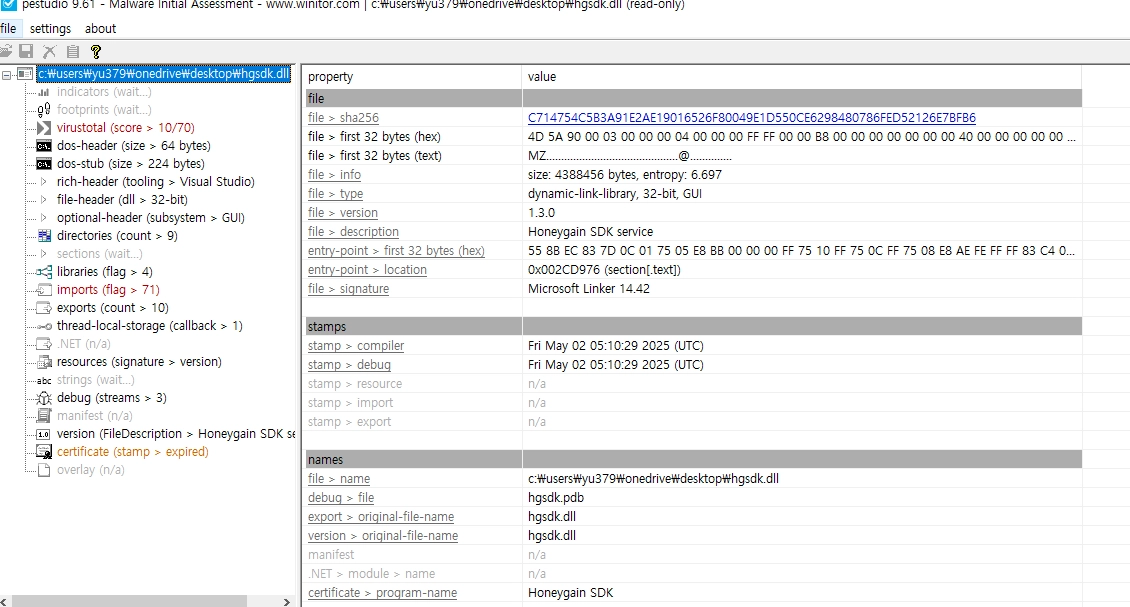Select 'directories (count > 9)' tree row
The width and height of the screenshot is (1130, 607).
(x=117, y=236)
